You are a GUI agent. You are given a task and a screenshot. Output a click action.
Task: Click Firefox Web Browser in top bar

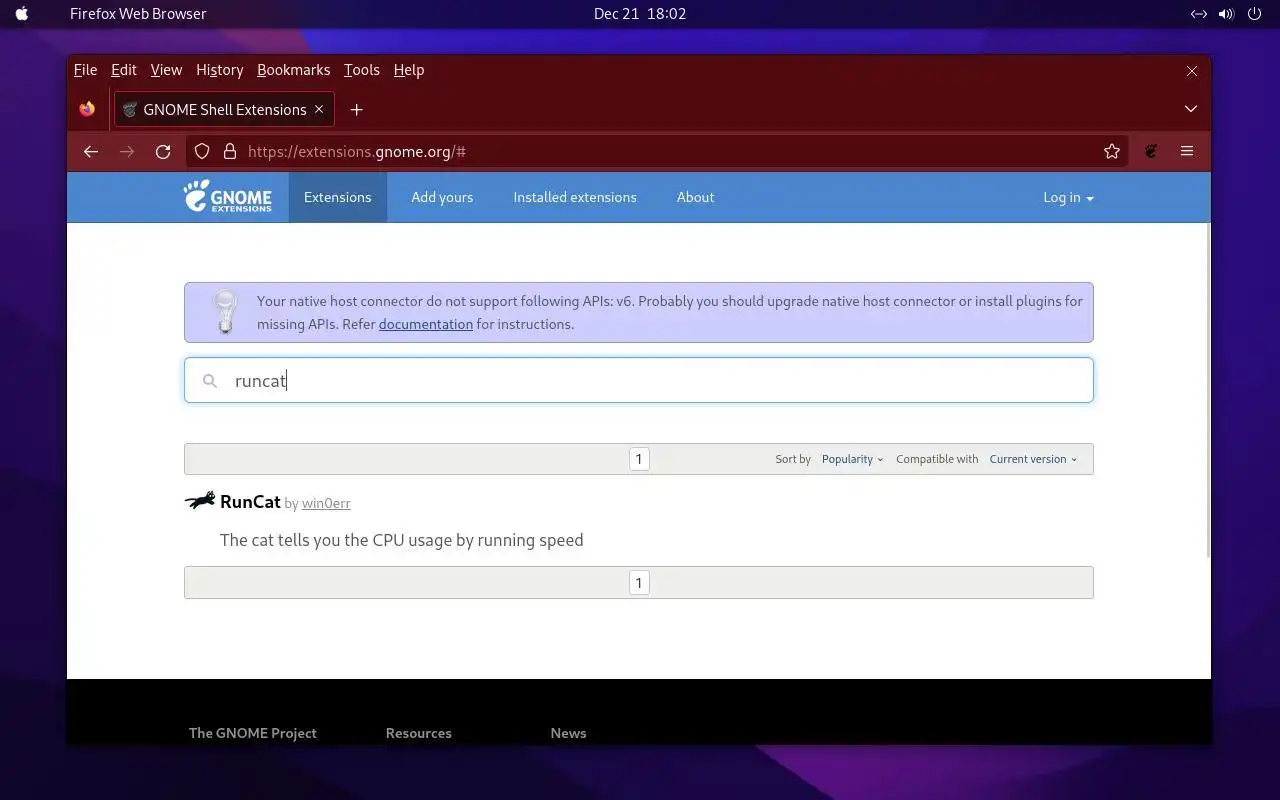(138, 14)
